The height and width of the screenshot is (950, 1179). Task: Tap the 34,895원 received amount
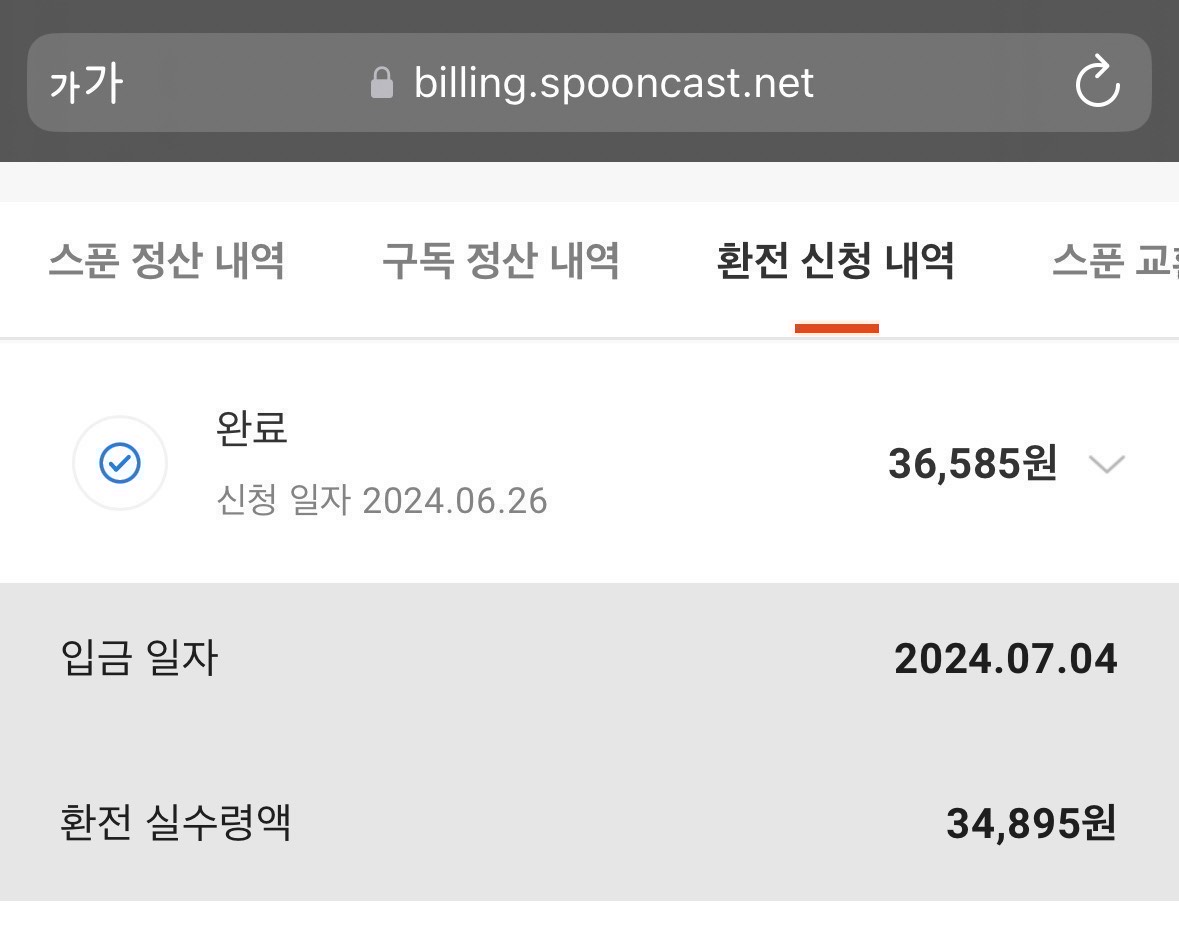[1030, 824]
